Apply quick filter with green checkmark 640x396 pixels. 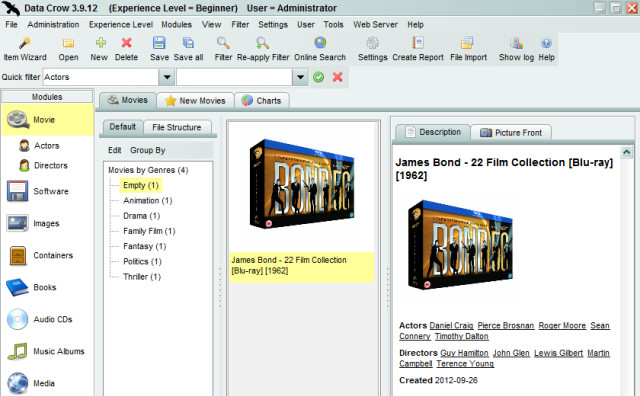(x=319, y=77)
